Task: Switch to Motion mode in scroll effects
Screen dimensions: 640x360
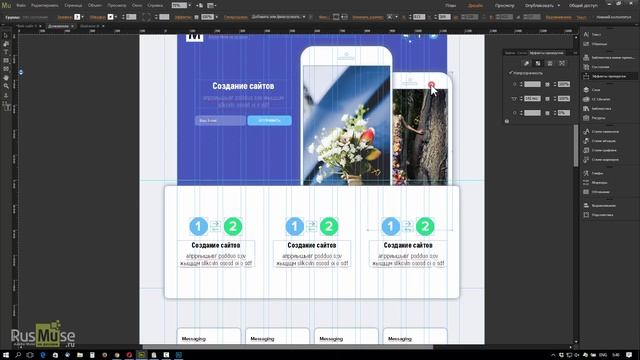Action: pyautogui.click(x=527, y=63)
